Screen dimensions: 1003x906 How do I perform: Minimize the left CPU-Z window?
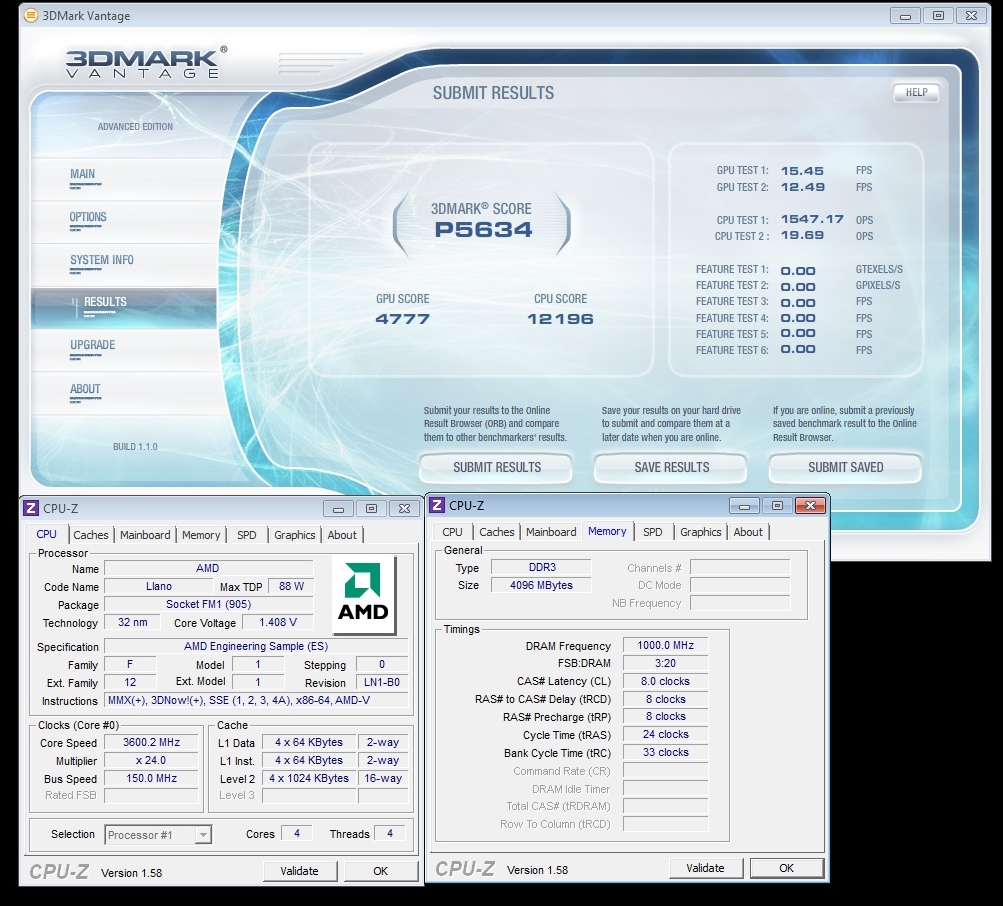338,509
